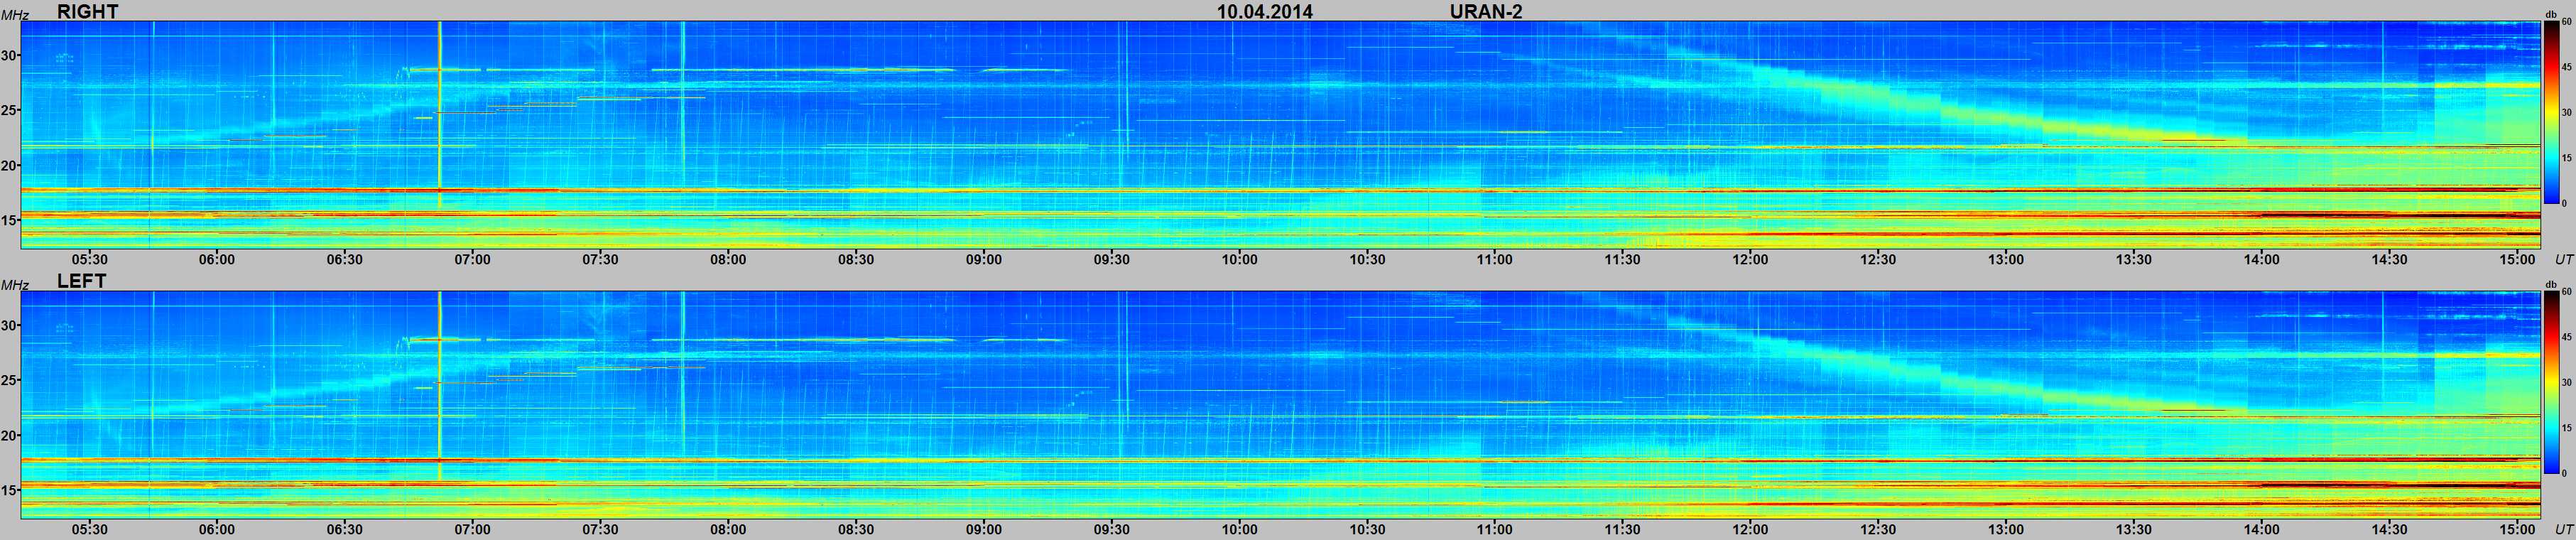Click the LEFT panel color scale bar

(x=2551, y=382)
